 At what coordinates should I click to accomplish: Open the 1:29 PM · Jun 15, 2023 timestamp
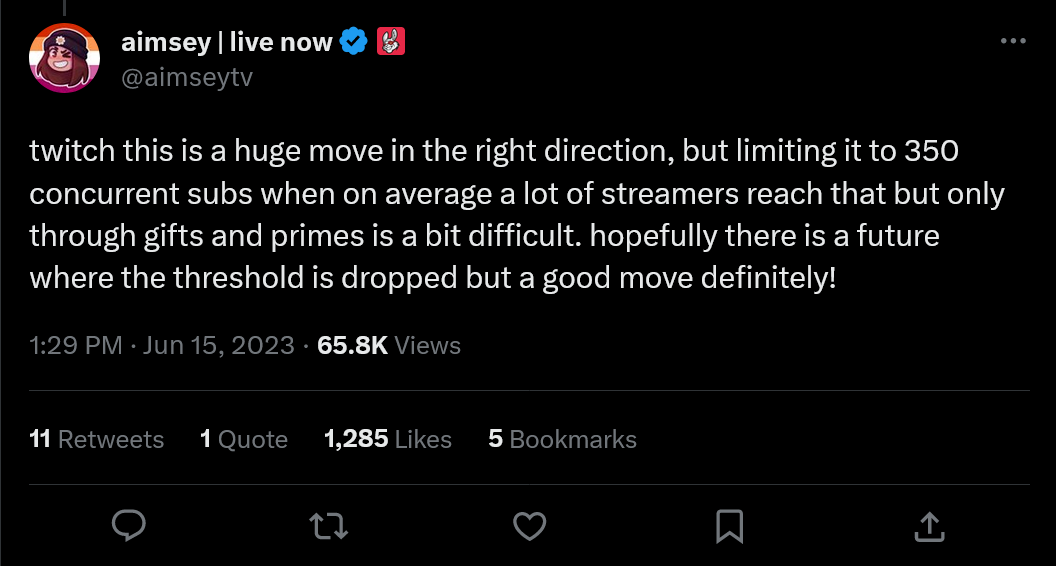tap(162, 346)
